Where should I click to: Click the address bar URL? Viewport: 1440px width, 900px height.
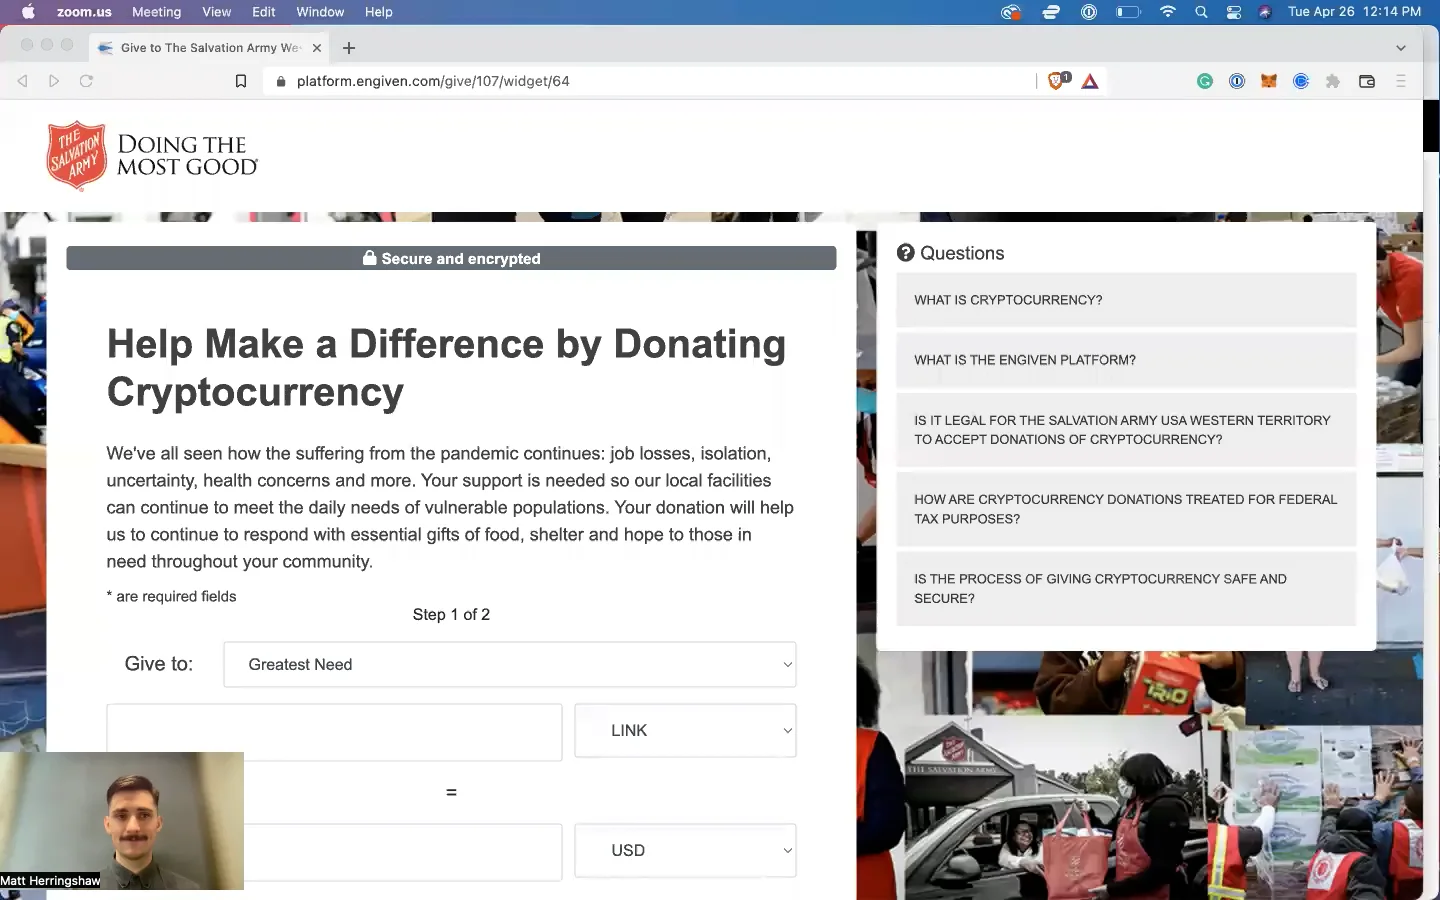point(433,81)
